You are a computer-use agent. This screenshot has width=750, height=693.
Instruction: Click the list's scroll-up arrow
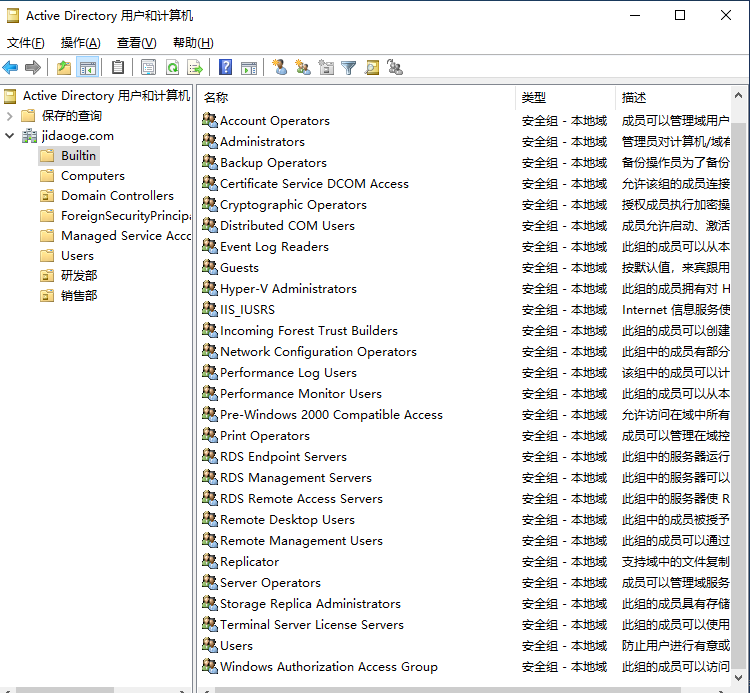coord(739,96)
